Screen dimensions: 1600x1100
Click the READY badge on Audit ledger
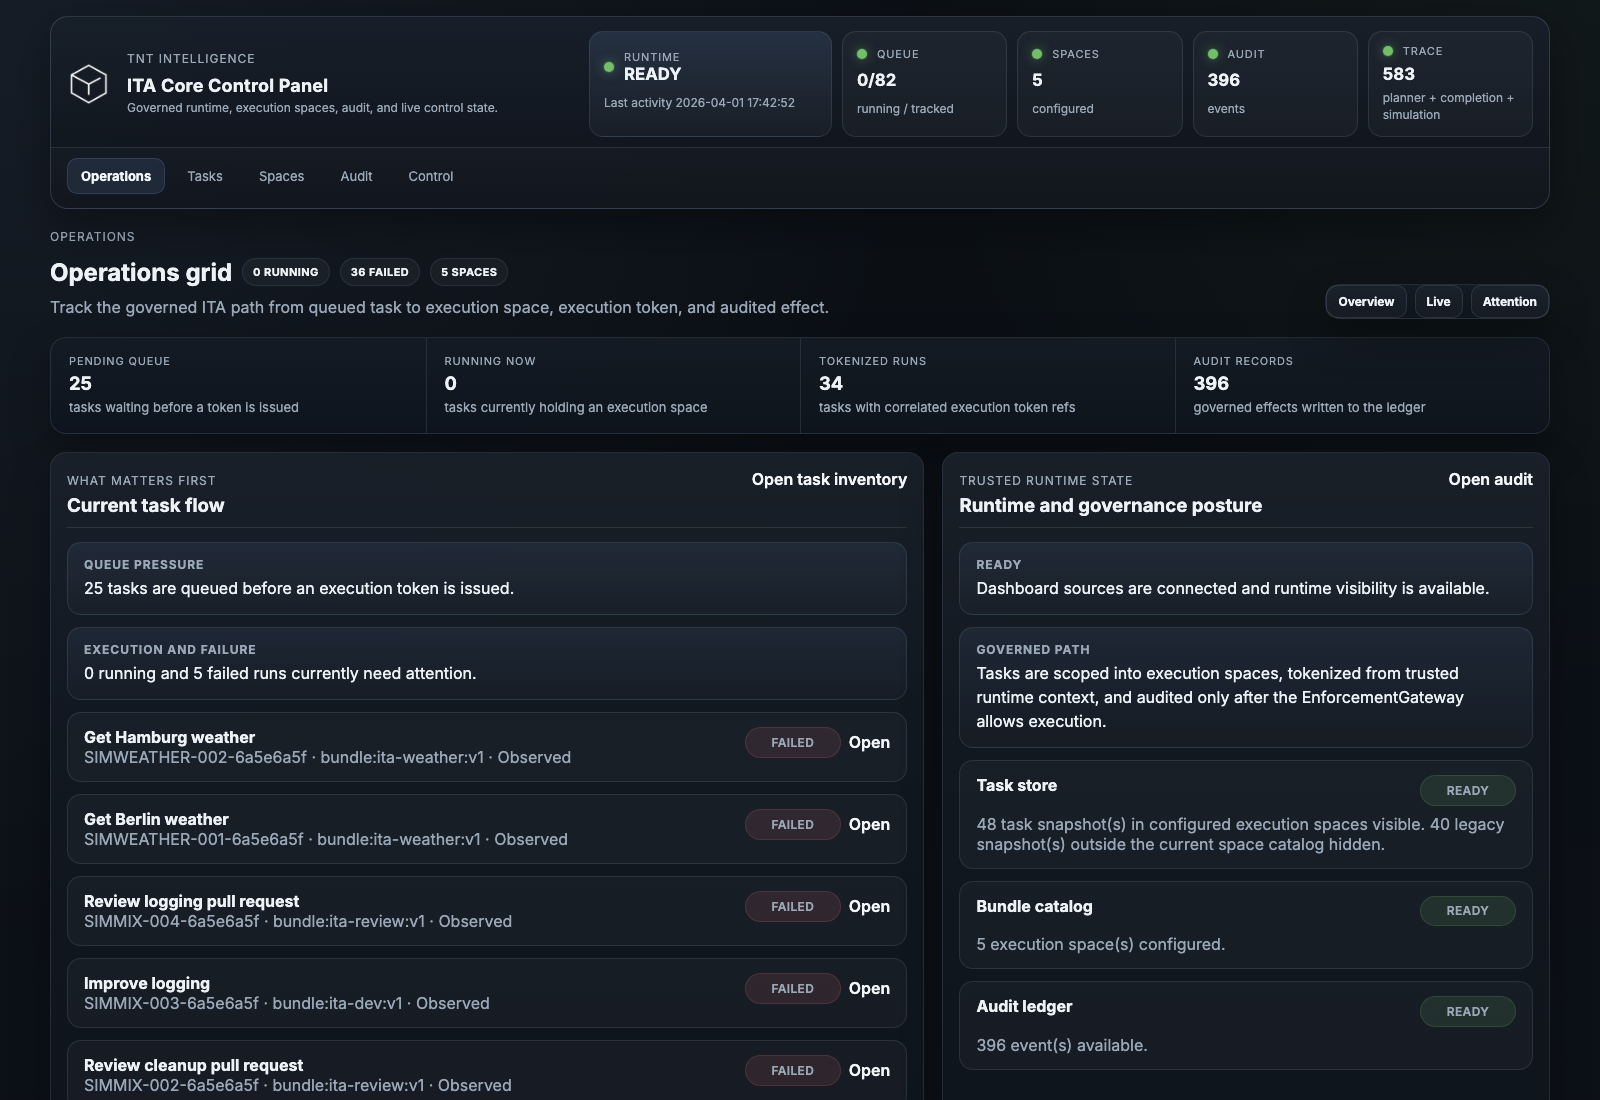pos(1467,1011)
